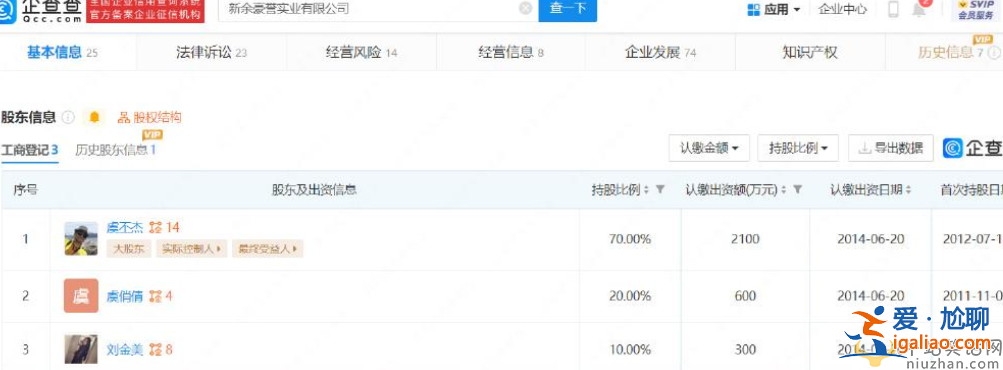Open shareholder 刘金美 profile link
Image resolution: width=1003 pixels, height=370 pixels.
[x=125, y=350]
